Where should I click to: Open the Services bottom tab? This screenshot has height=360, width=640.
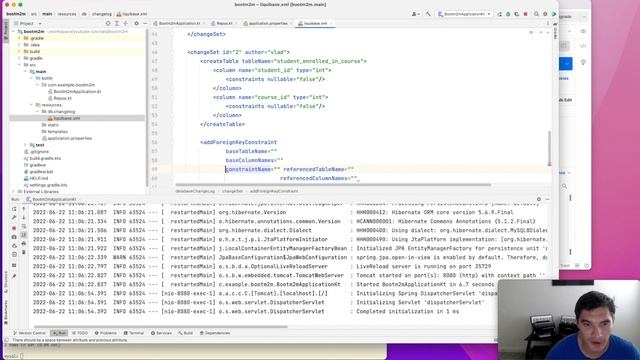click(162, 333)
